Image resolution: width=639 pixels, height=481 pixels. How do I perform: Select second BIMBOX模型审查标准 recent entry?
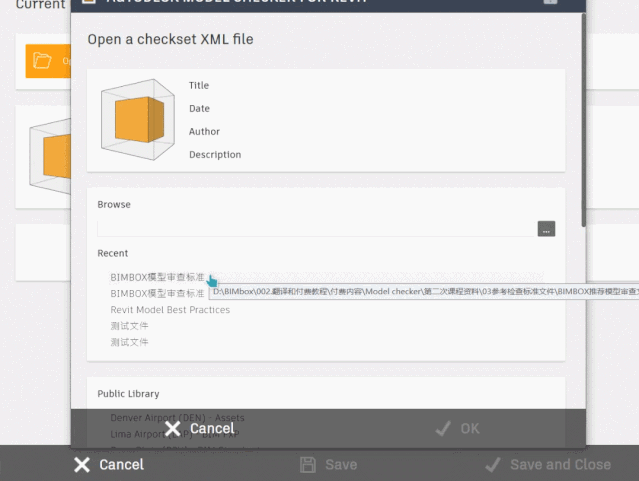[x=157, y=293]
